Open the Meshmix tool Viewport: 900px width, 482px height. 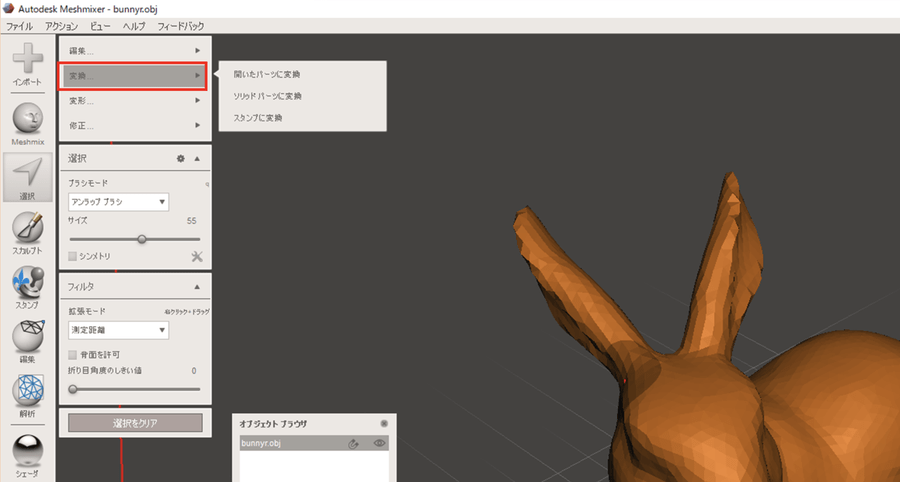point(28,119)
